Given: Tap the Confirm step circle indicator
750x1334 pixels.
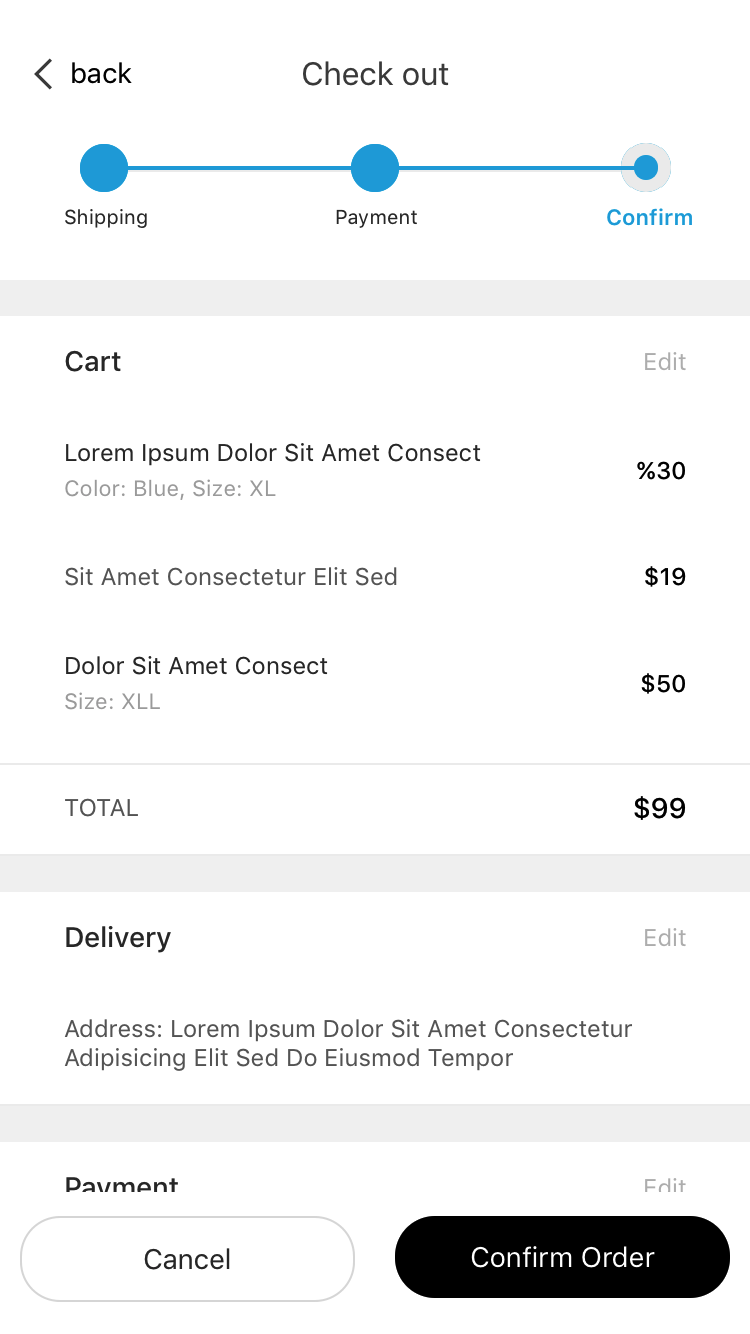Looking at the screenshot, I should tap(646, 168).
